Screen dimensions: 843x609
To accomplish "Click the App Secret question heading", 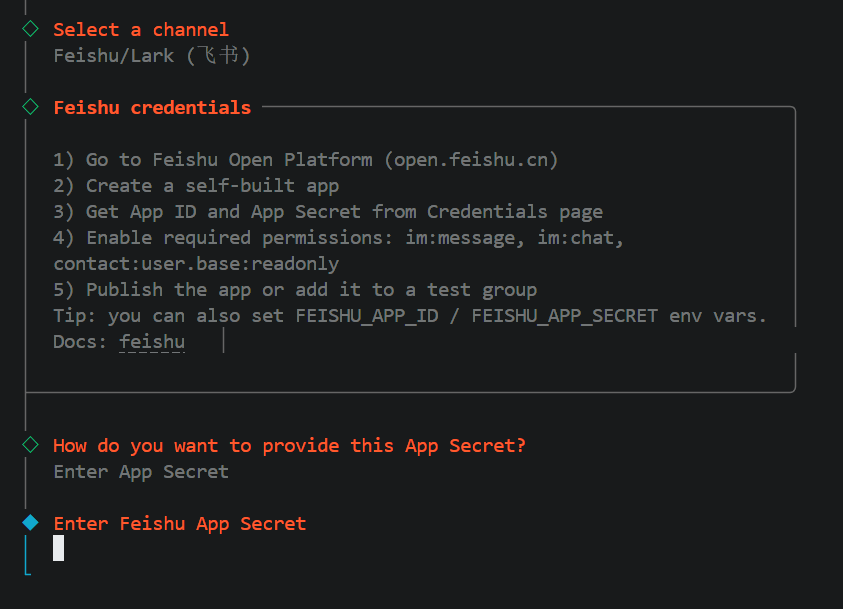I will tap(290, 446).
